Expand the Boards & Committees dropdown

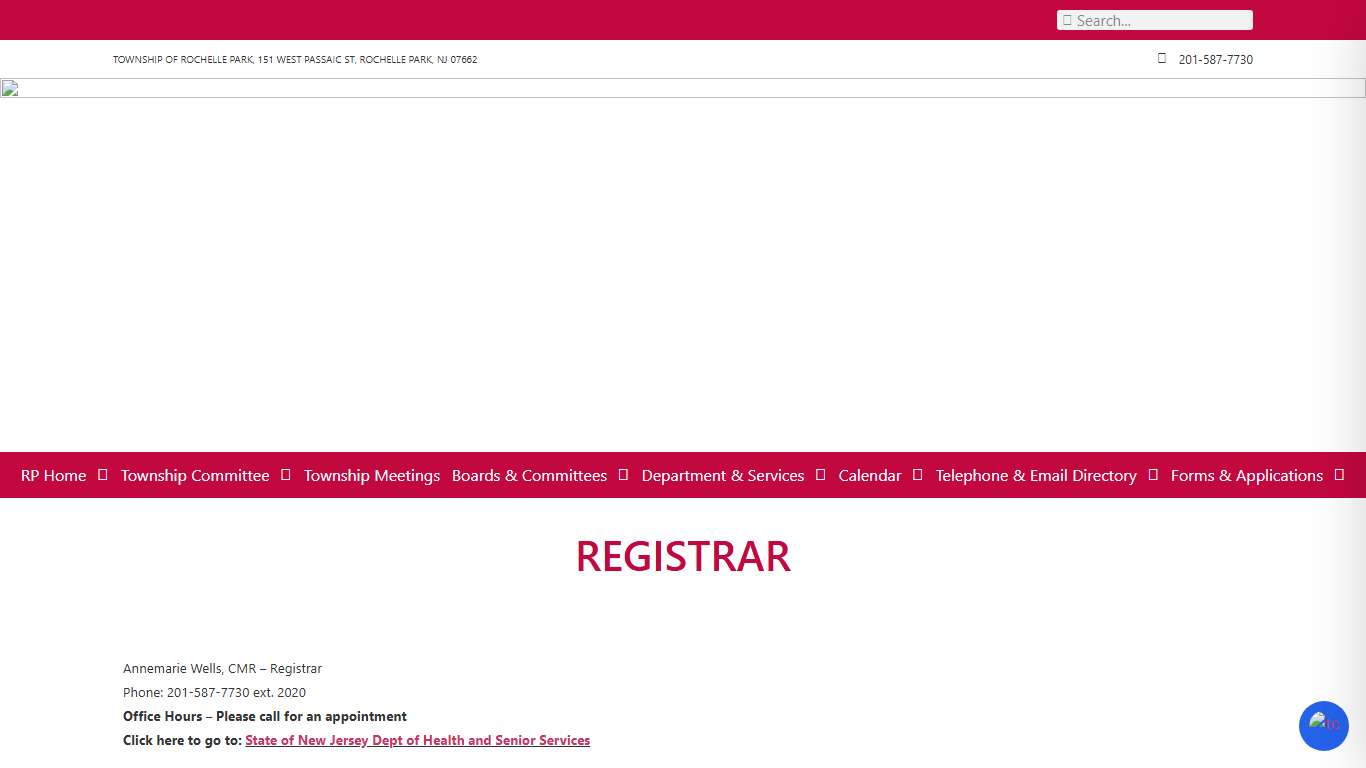tap(622, 475)
